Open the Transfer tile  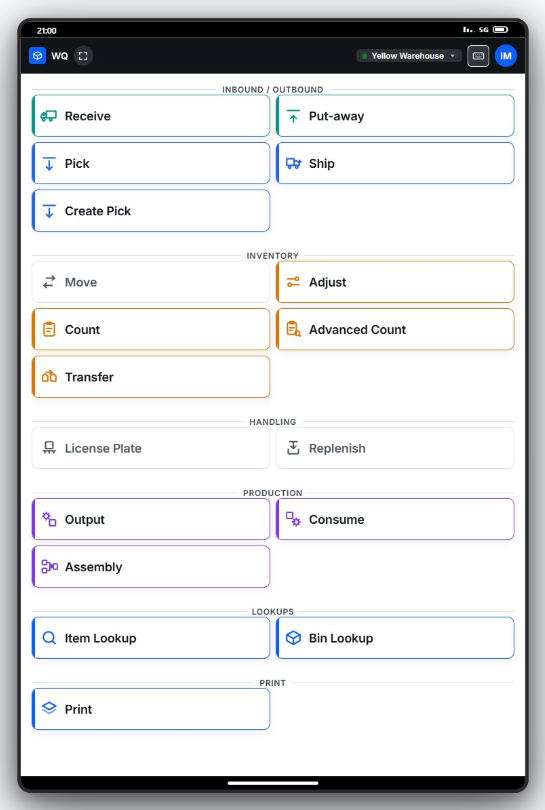click(x=151, y=377)
